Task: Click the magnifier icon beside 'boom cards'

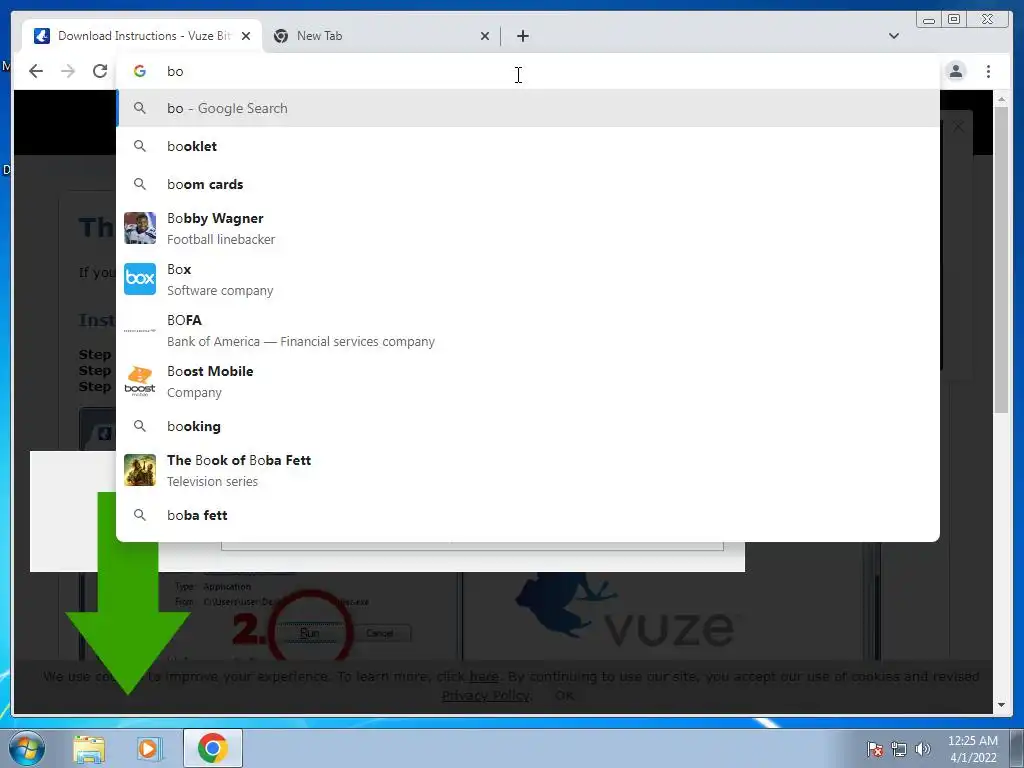Action: [140, 184]
